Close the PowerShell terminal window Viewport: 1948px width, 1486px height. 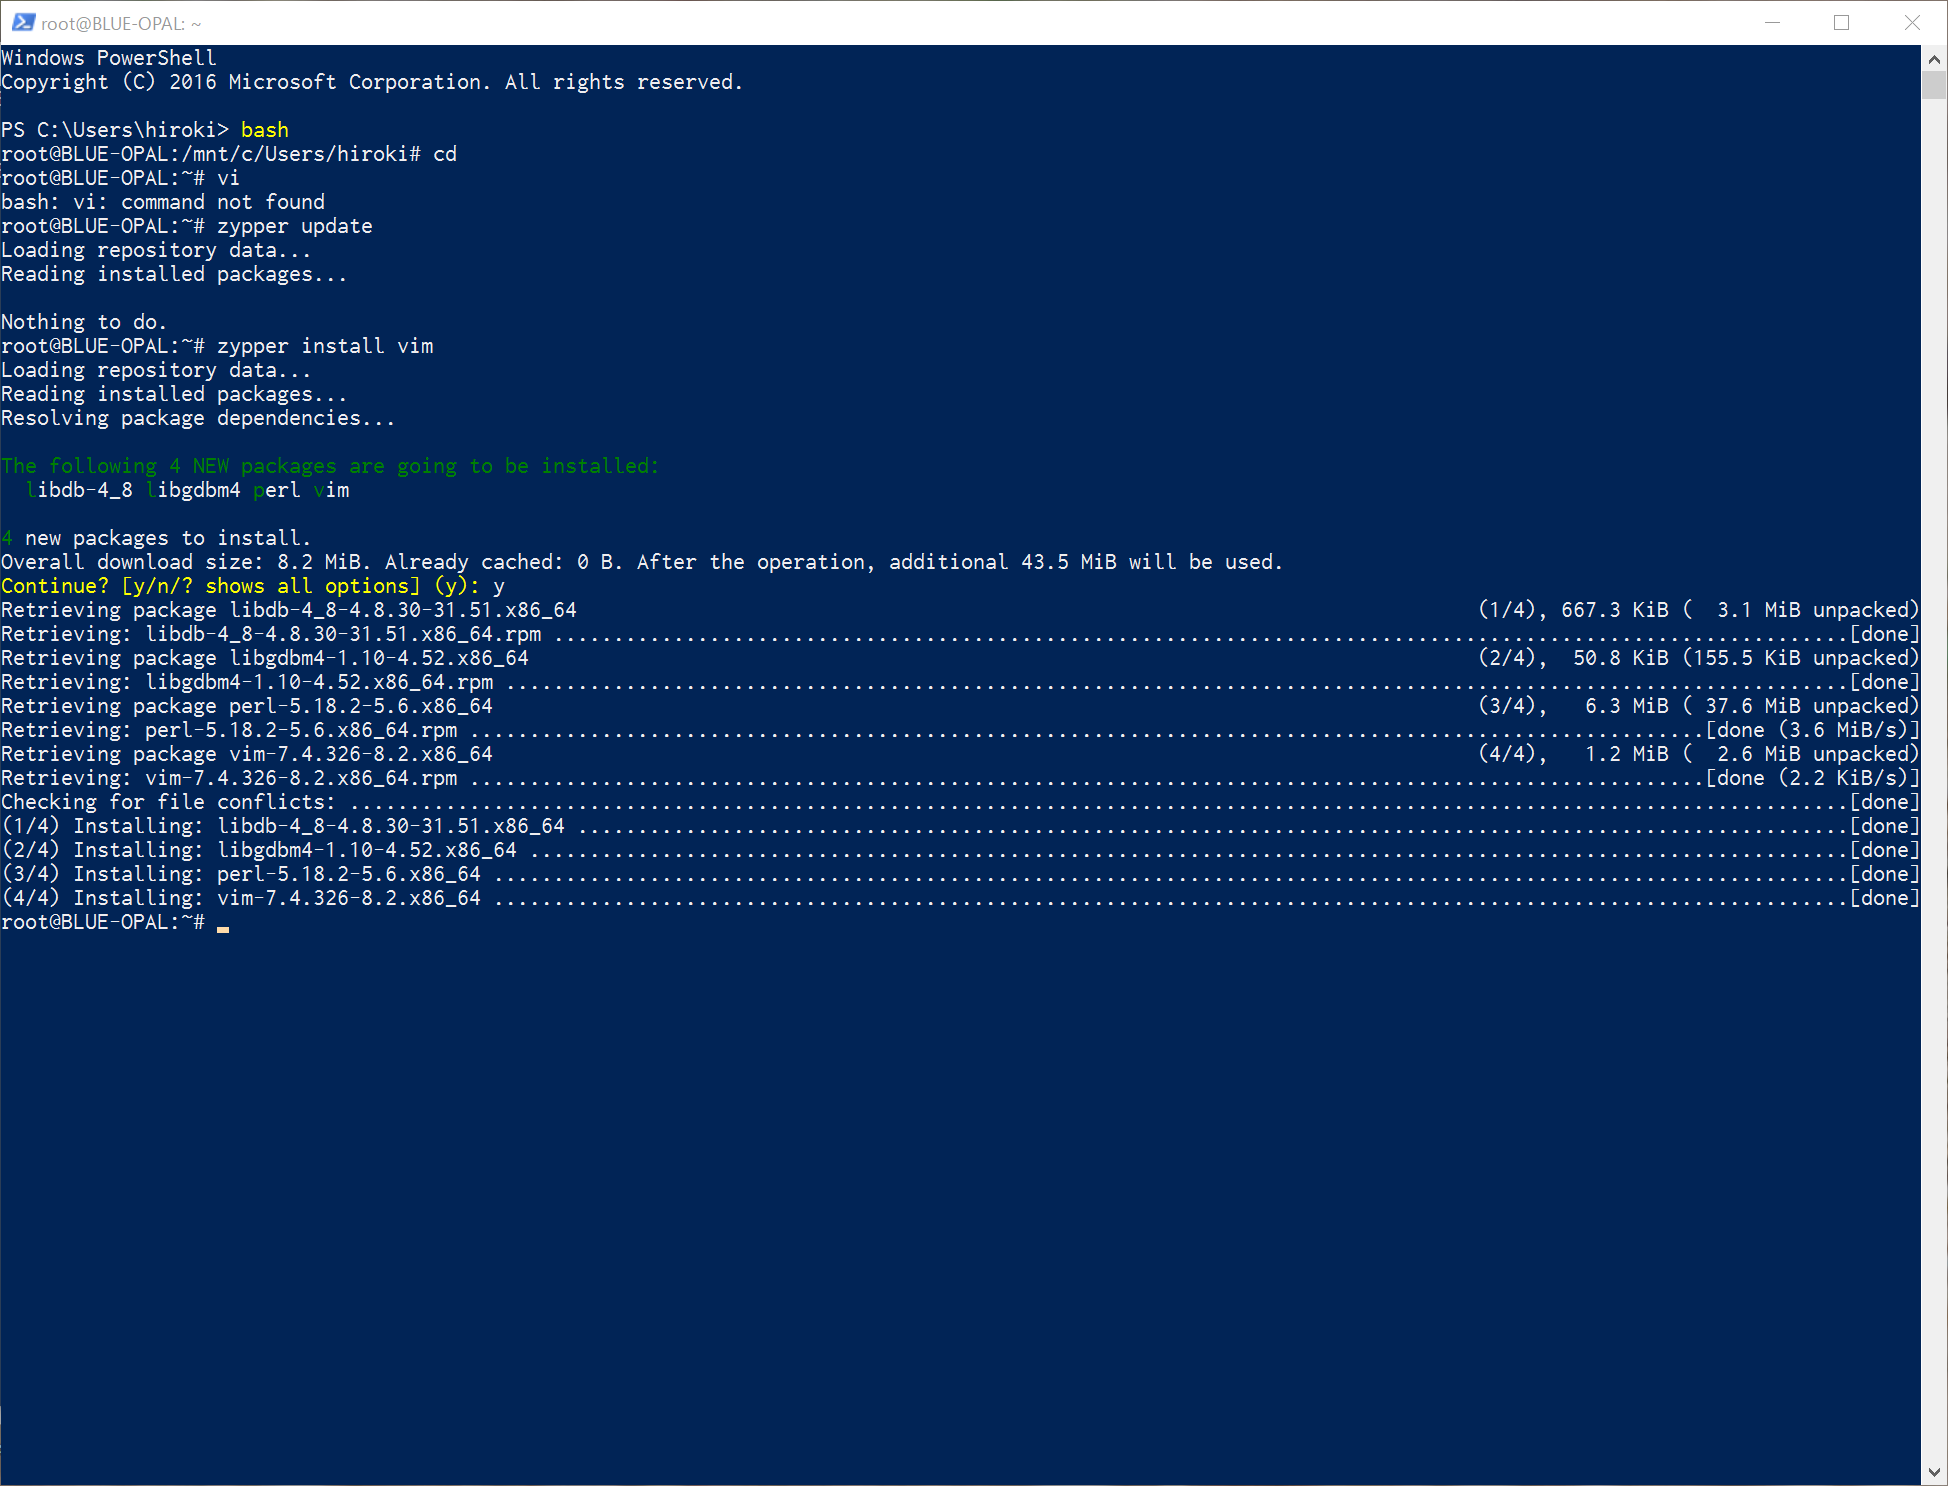click(x=1911, y=22)
